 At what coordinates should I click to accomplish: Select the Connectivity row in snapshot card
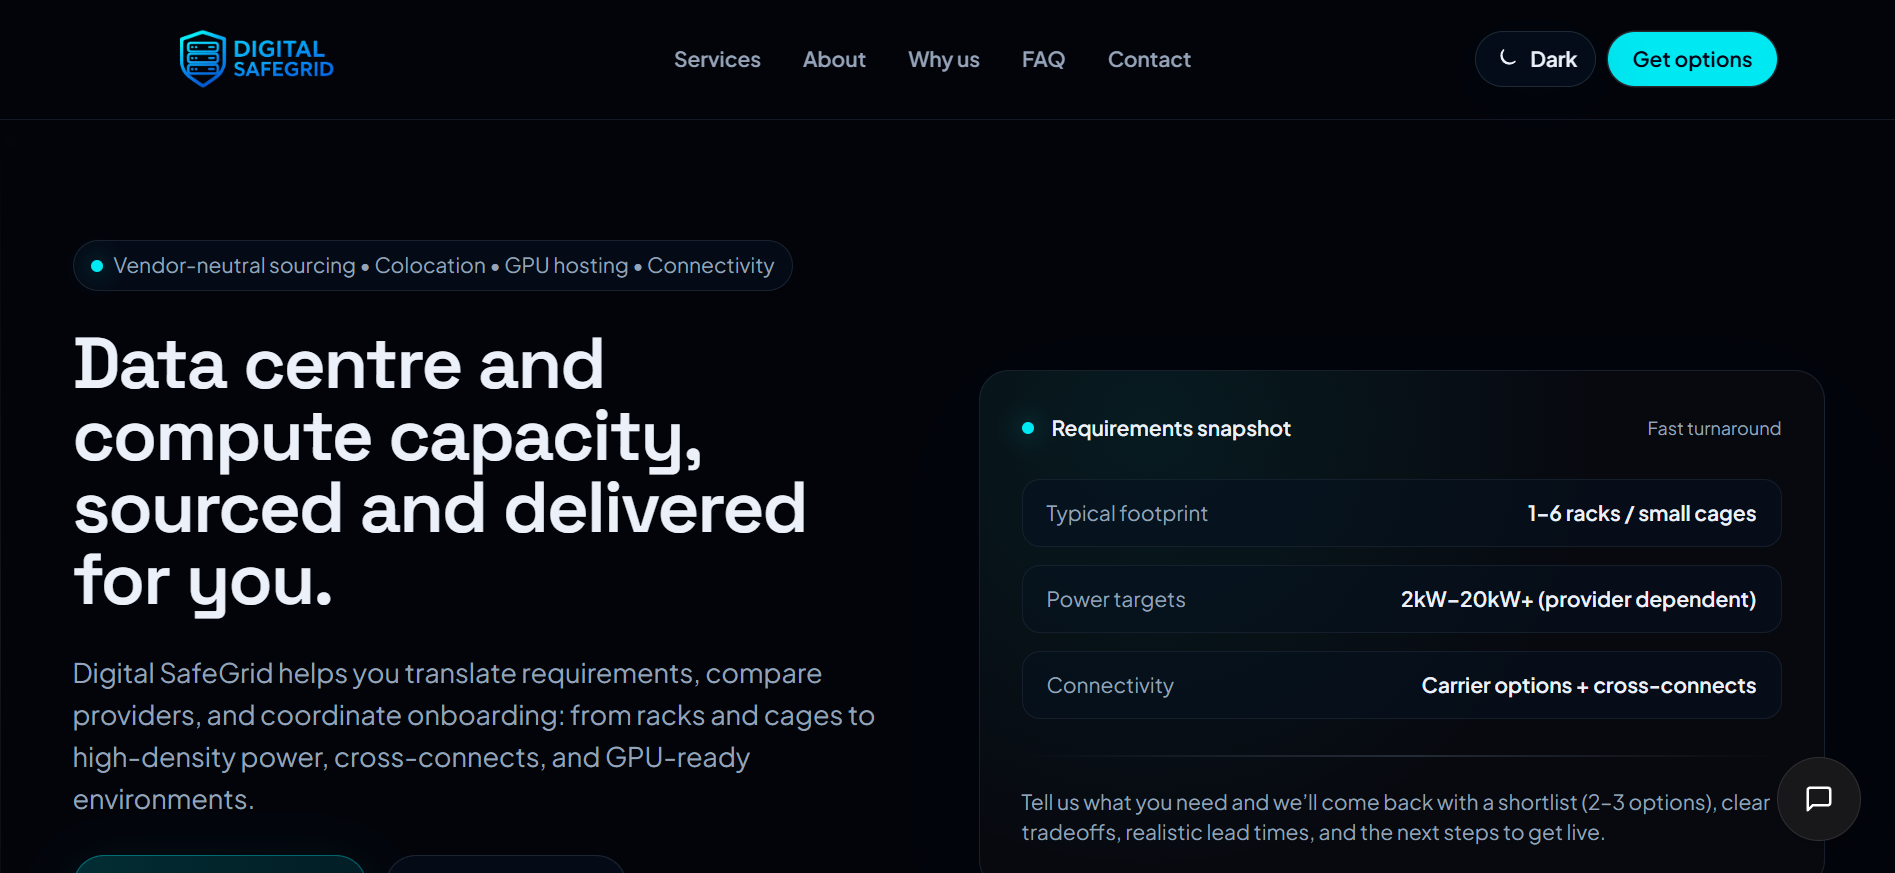(x=1401, y=686)
